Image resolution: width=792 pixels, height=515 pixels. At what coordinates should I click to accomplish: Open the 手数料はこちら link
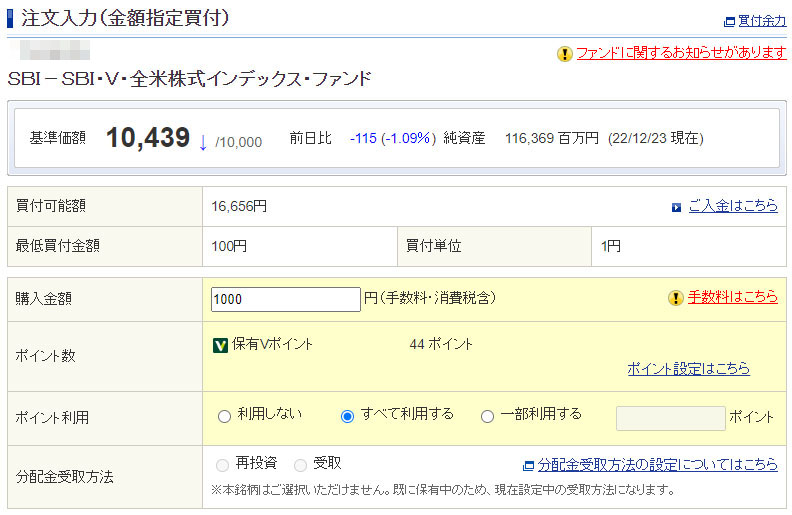pyautogui.click(x=732, y=297)
